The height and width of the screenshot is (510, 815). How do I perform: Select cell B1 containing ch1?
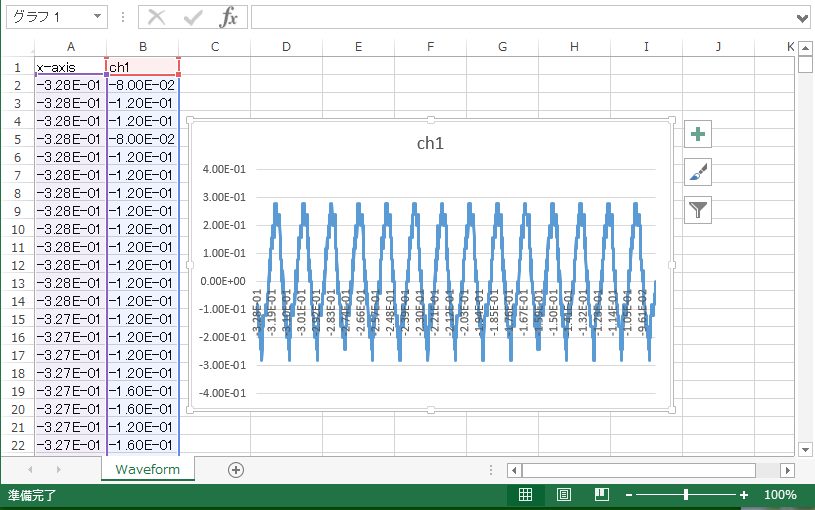pos(142,67)
